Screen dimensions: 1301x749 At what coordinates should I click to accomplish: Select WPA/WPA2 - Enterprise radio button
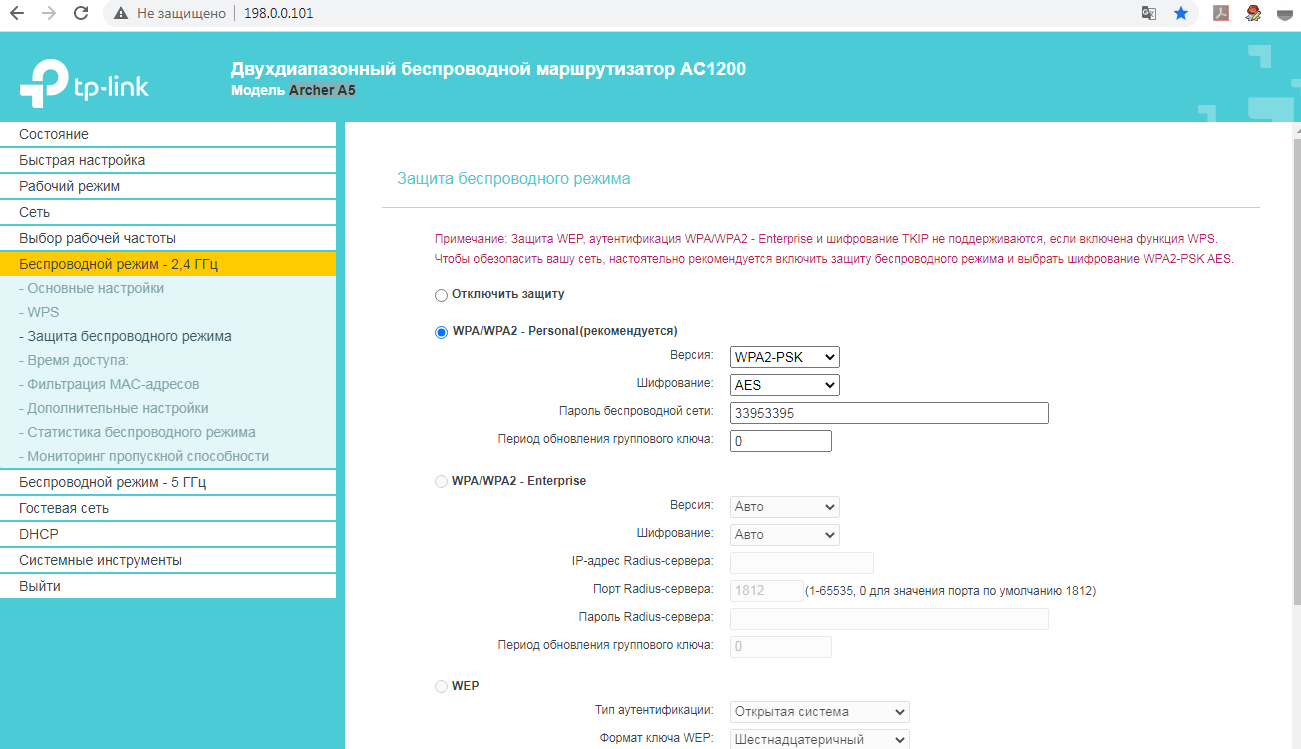(x=441, y=482)
